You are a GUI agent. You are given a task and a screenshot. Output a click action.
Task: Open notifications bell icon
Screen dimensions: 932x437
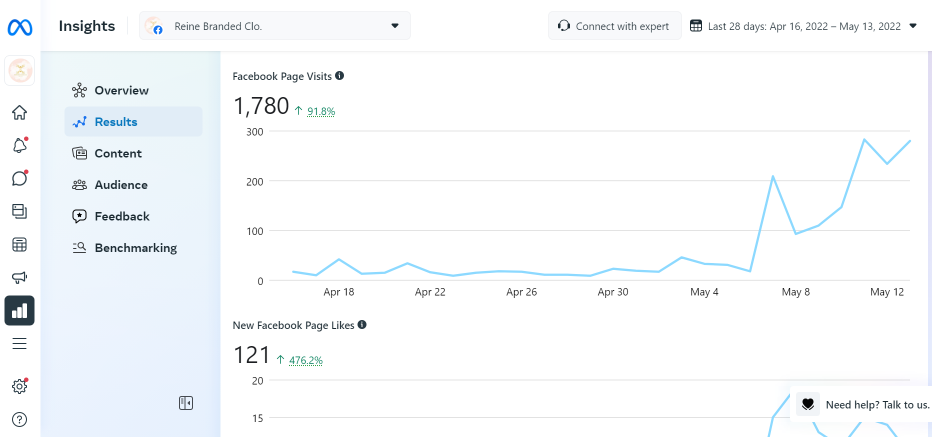[x=19, y=146]
